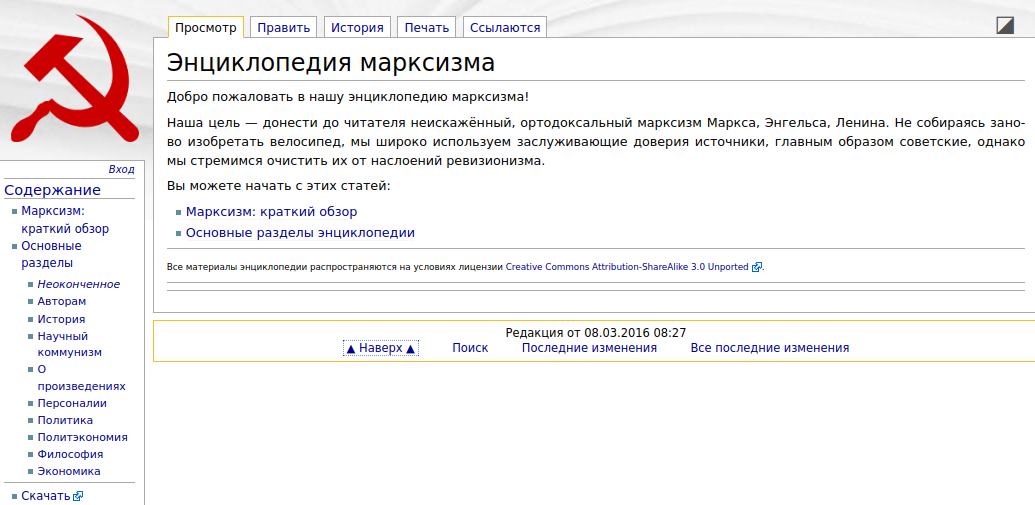
Task: Open Все последние изменения link
Action: [769, 348]
